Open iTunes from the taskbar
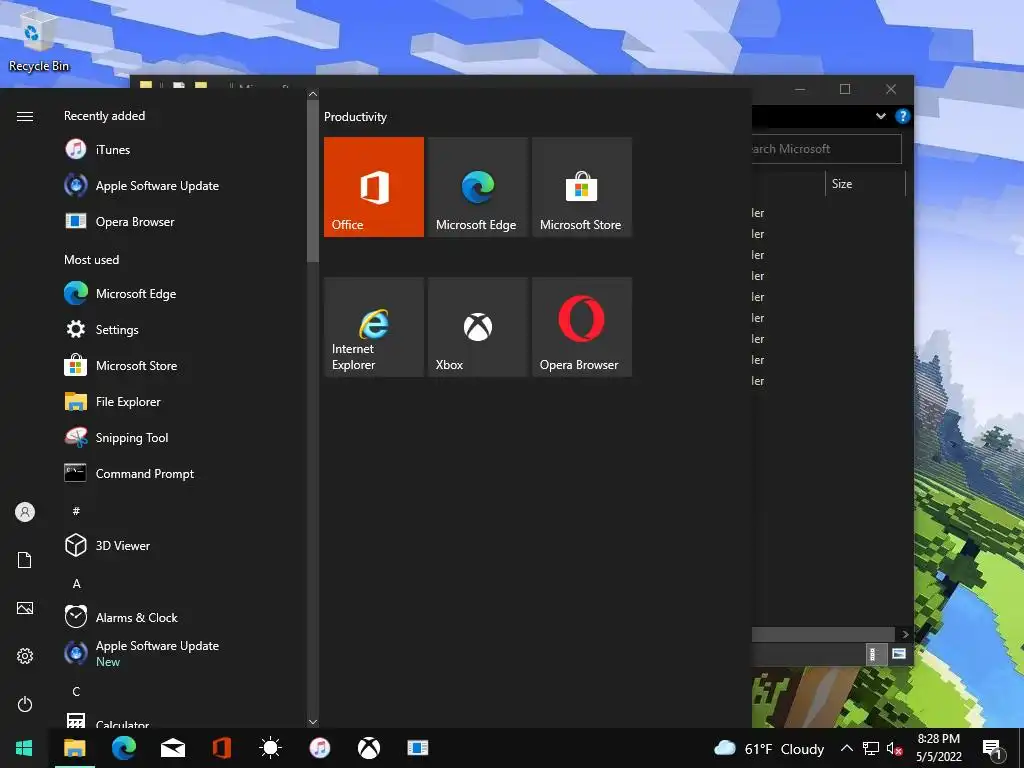 pos(319,748)
